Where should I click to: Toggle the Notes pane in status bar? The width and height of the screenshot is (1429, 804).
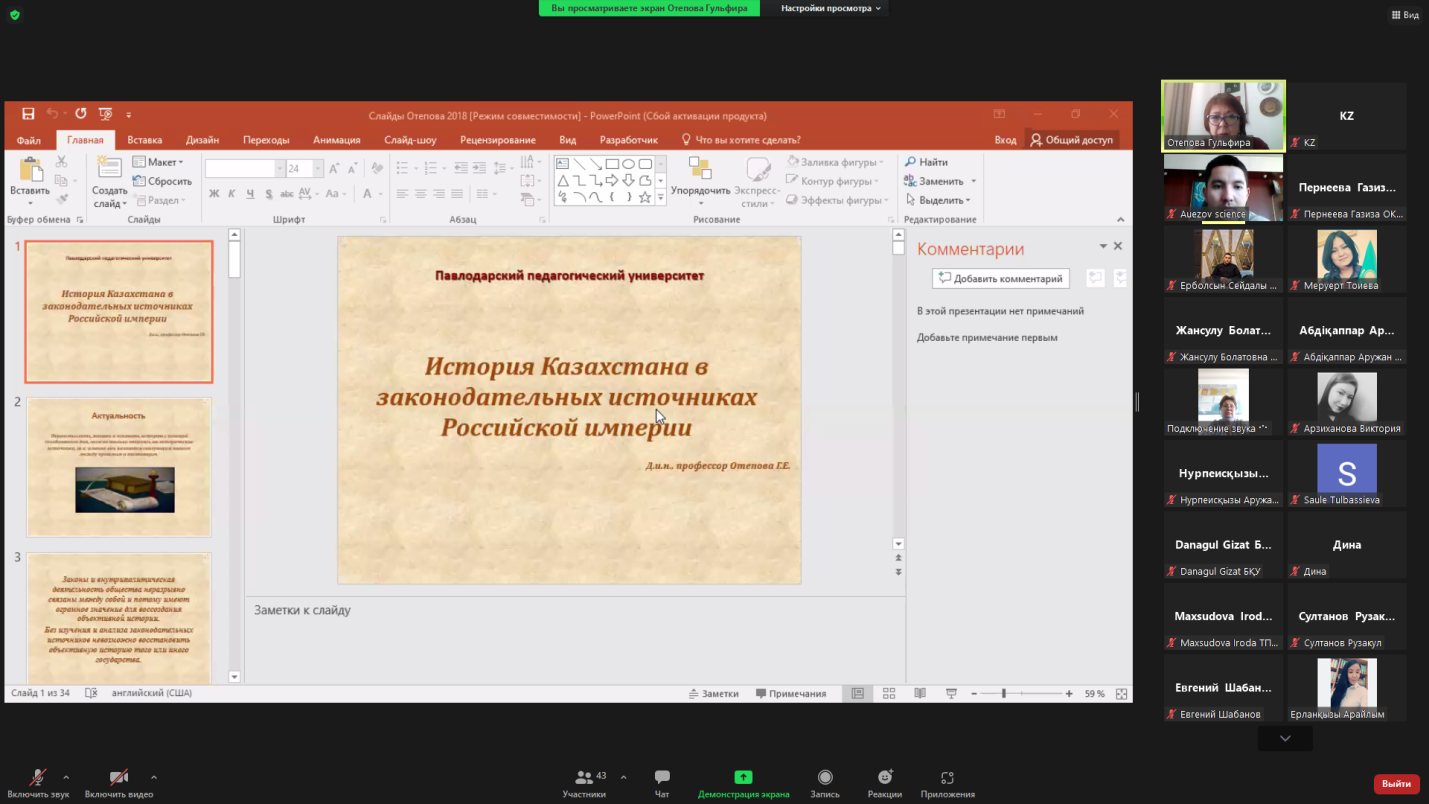(x=714, y=694)
